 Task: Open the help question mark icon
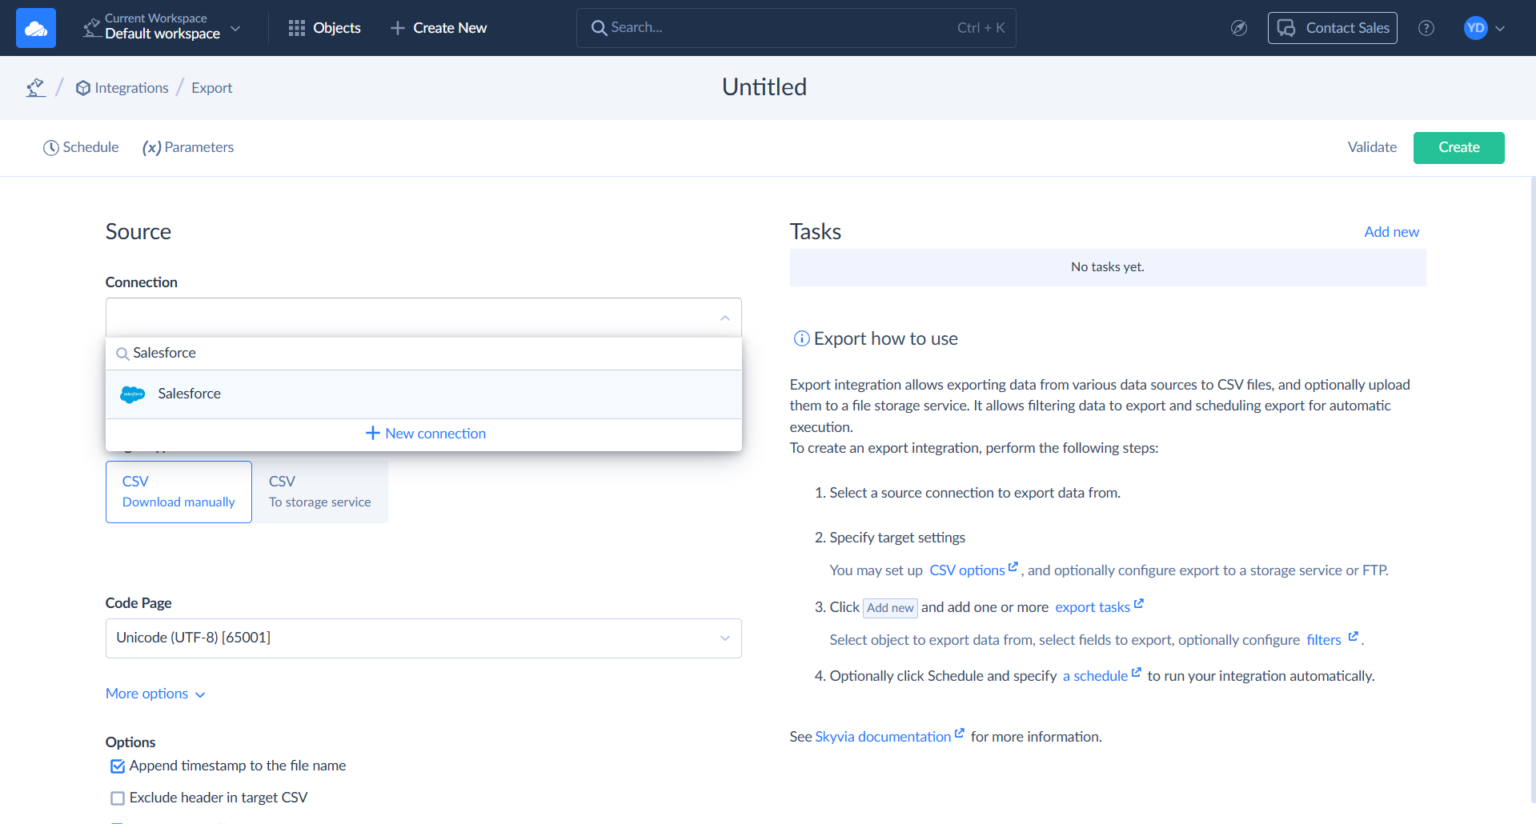click(x=1425, y=28)
